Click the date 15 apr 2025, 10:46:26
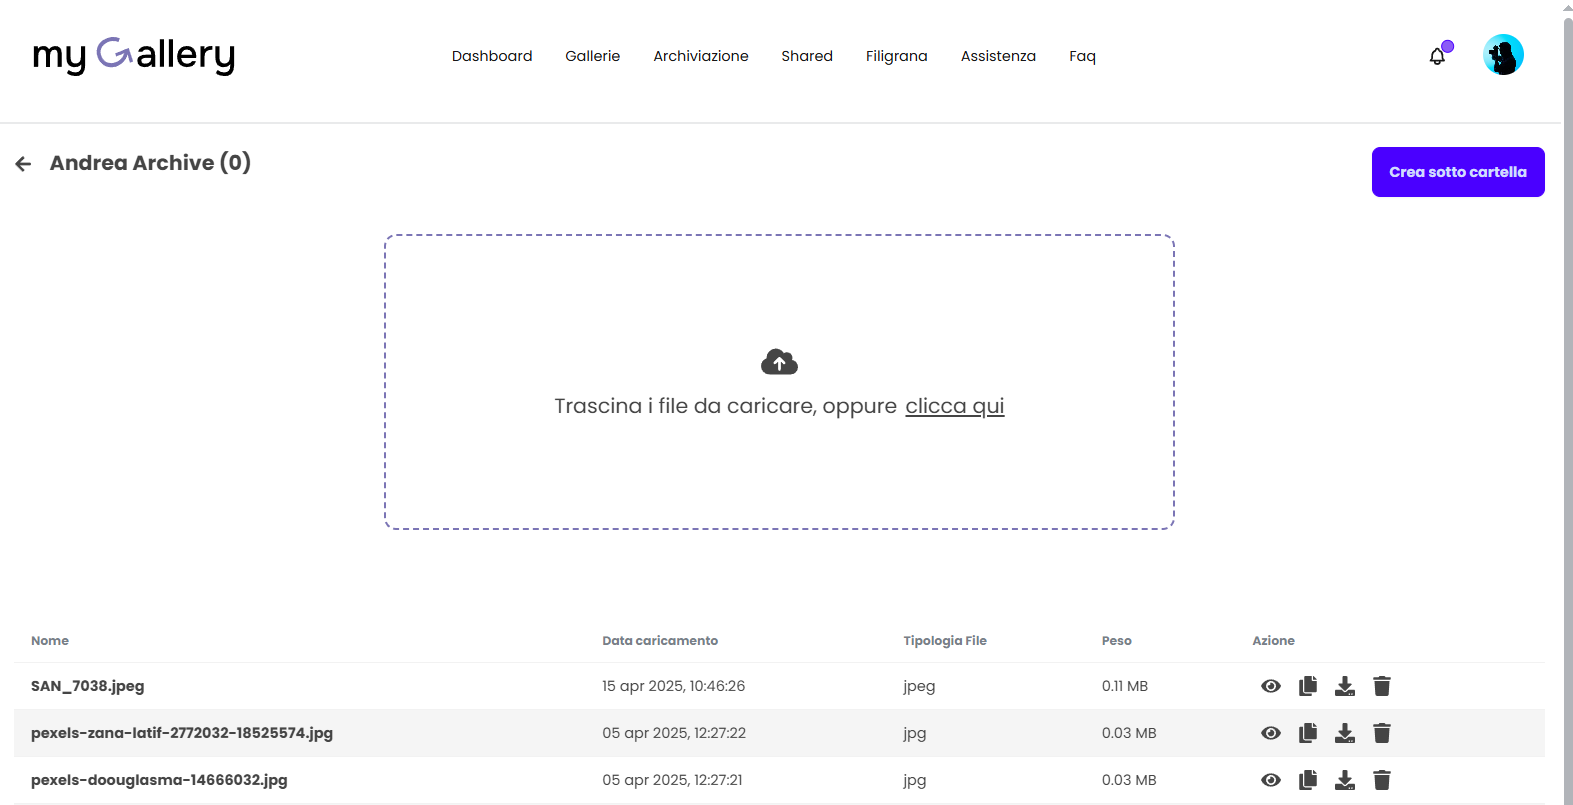 pos(674,686)
